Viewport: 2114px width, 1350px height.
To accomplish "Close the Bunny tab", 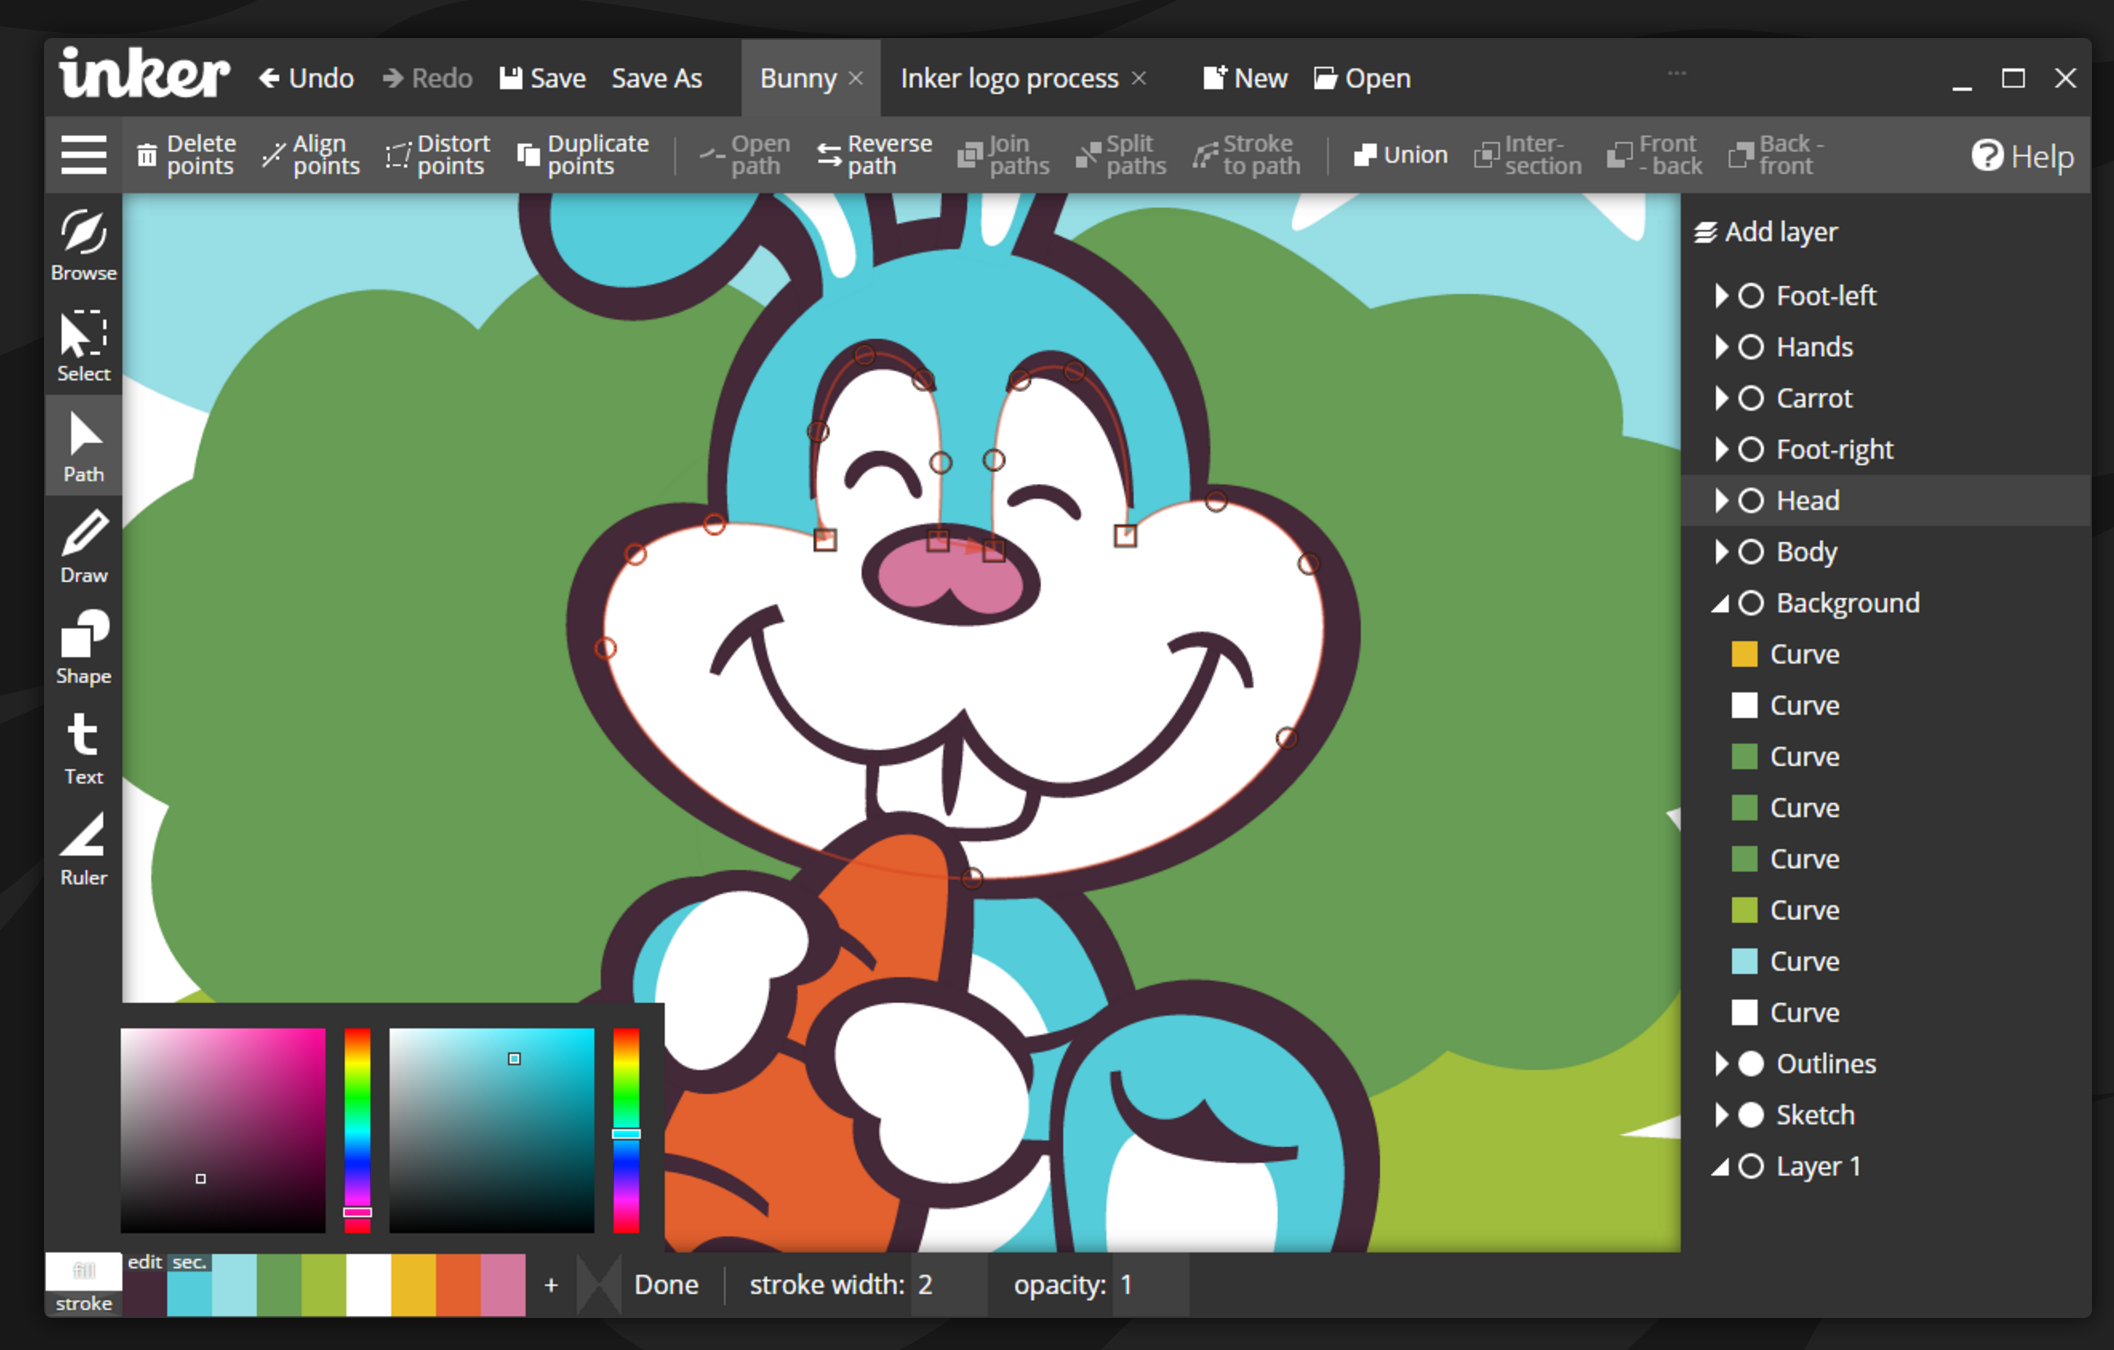I will coord(856,78).
